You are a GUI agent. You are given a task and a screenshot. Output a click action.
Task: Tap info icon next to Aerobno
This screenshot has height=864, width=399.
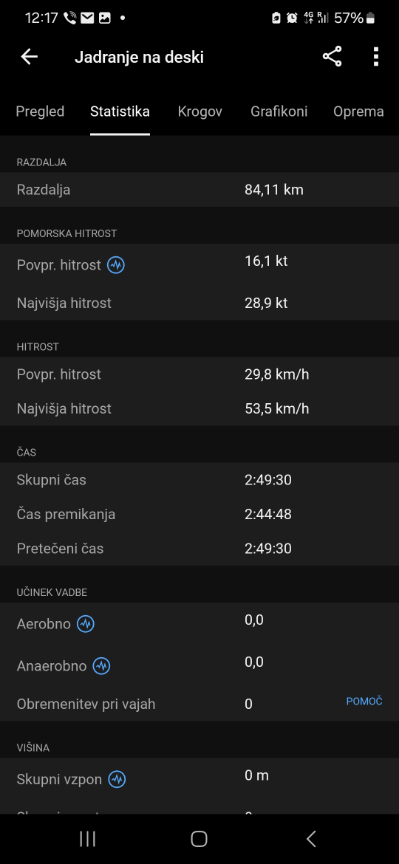pyautogui.click(x=85, y=624)
